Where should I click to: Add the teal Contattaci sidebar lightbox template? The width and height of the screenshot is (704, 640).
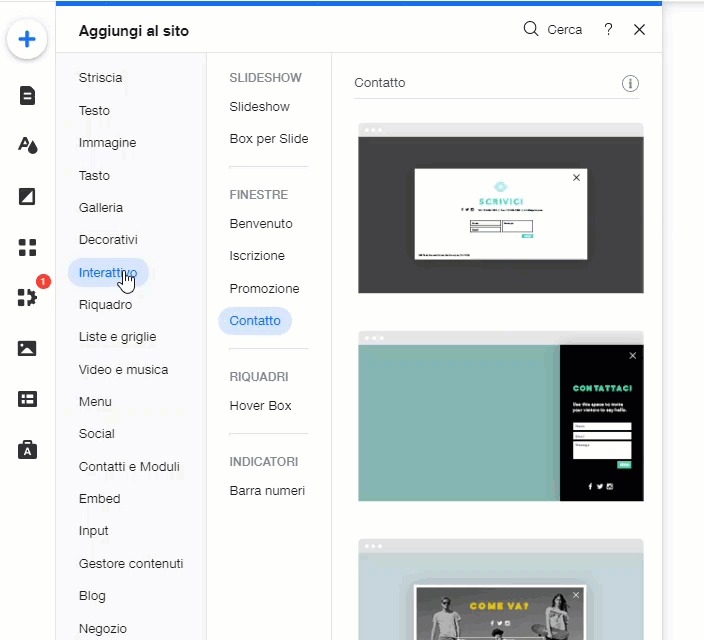coord(500,422)
